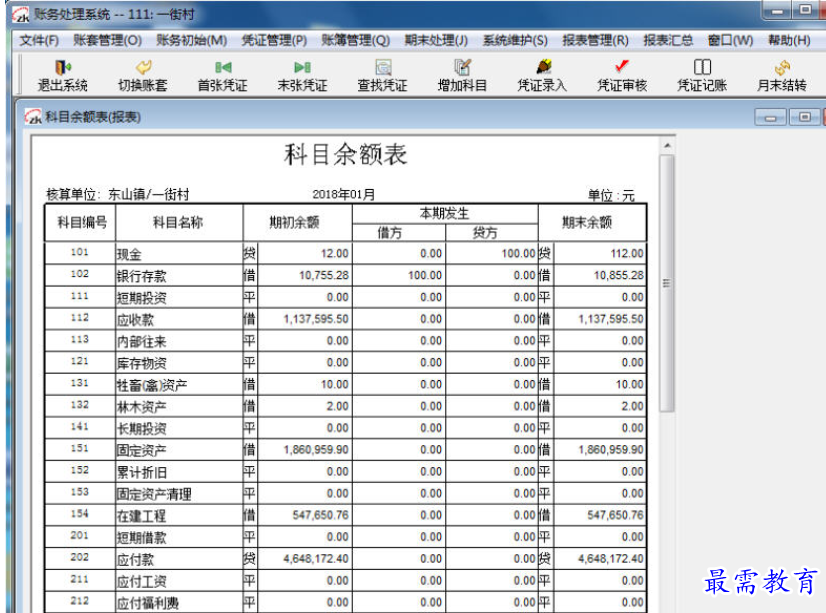Image resolution: width=826 pixels, height=613 pixels.
Task: Click the 科目余额表 sub-window icon
Action: tap(33, 116)
